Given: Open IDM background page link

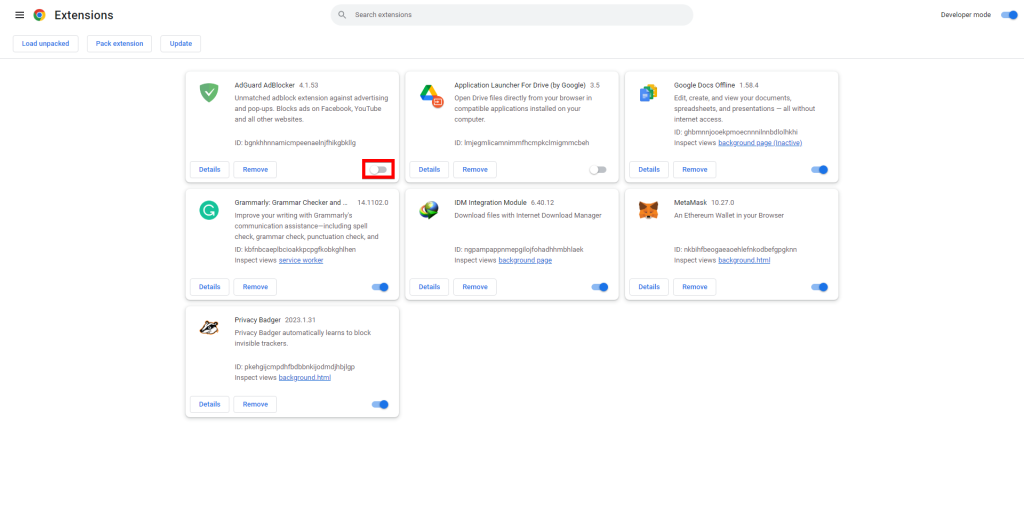Looking at the screenshot, I should 525,260.
